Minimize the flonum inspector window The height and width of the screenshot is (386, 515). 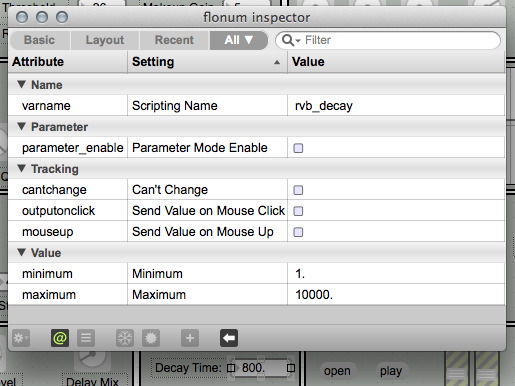coord(42,17)
